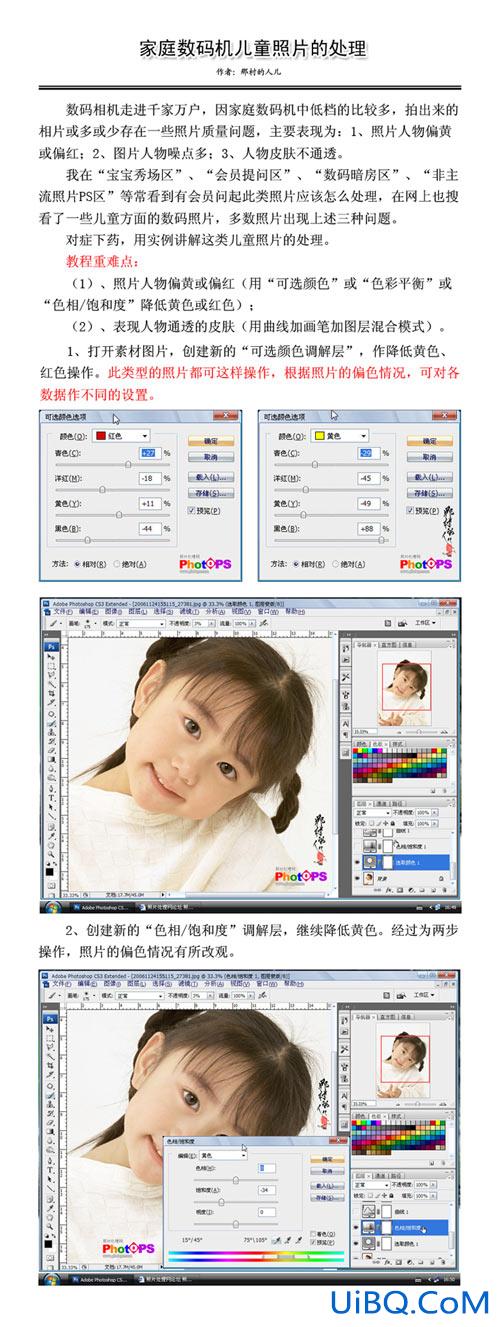The height and width of the screenshot is (1327, 500).
Task: Click Adobe Photoshop CS3 button in upper taskbar
Action: tap(104, 907)
